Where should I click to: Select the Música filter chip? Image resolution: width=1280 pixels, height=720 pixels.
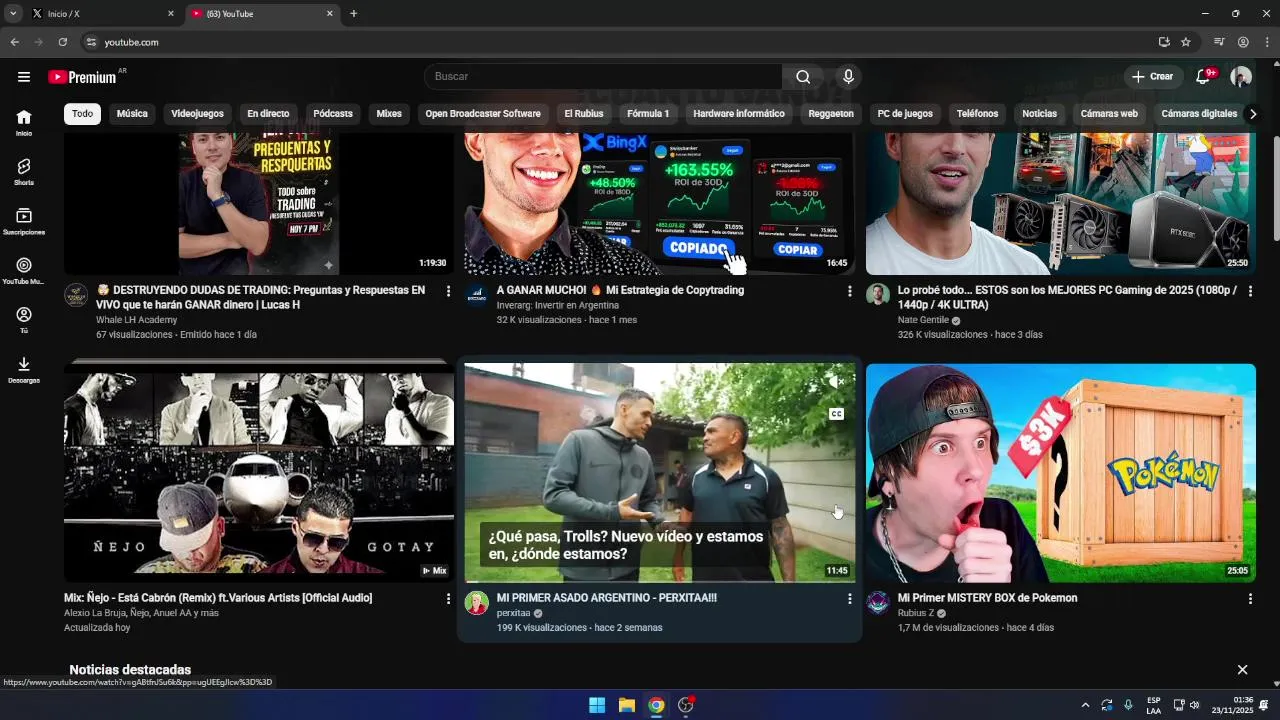132,114
